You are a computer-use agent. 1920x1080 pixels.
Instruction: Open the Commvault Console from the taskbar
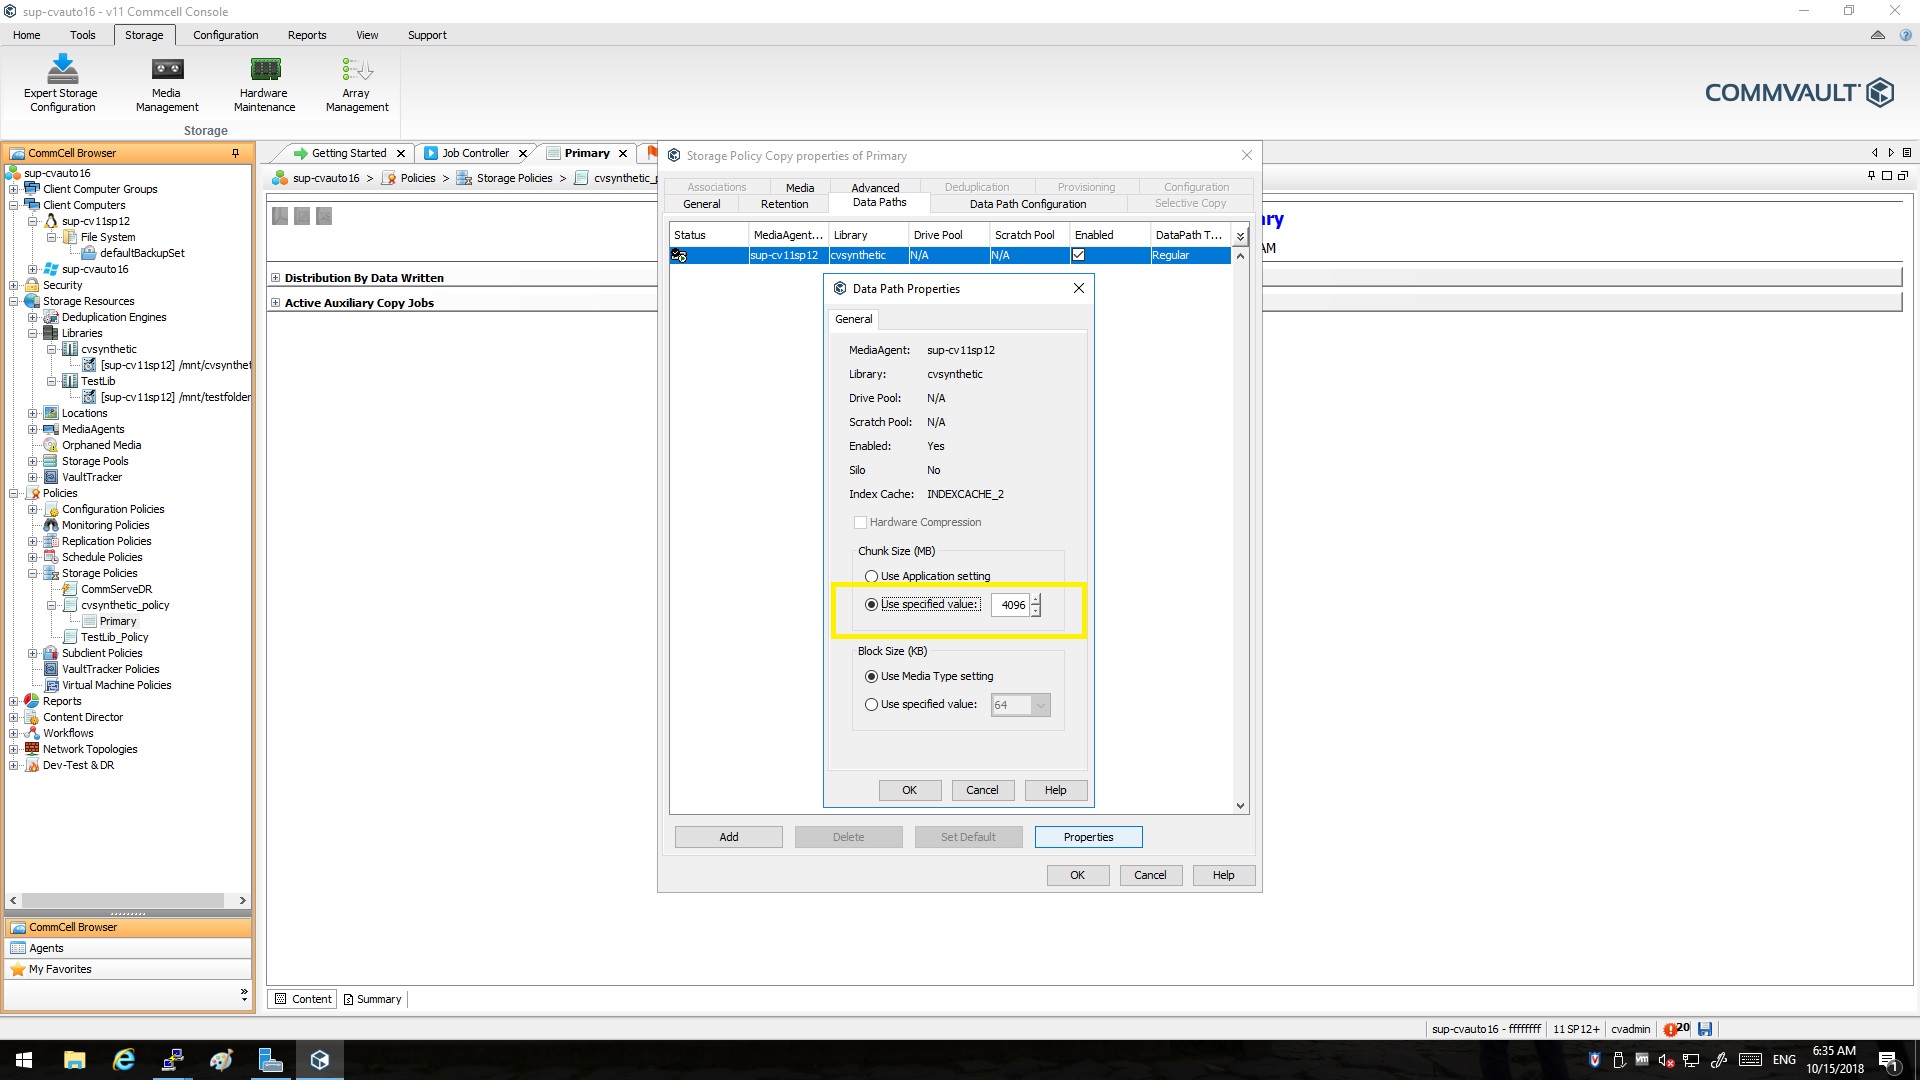tap(320, 1059)
